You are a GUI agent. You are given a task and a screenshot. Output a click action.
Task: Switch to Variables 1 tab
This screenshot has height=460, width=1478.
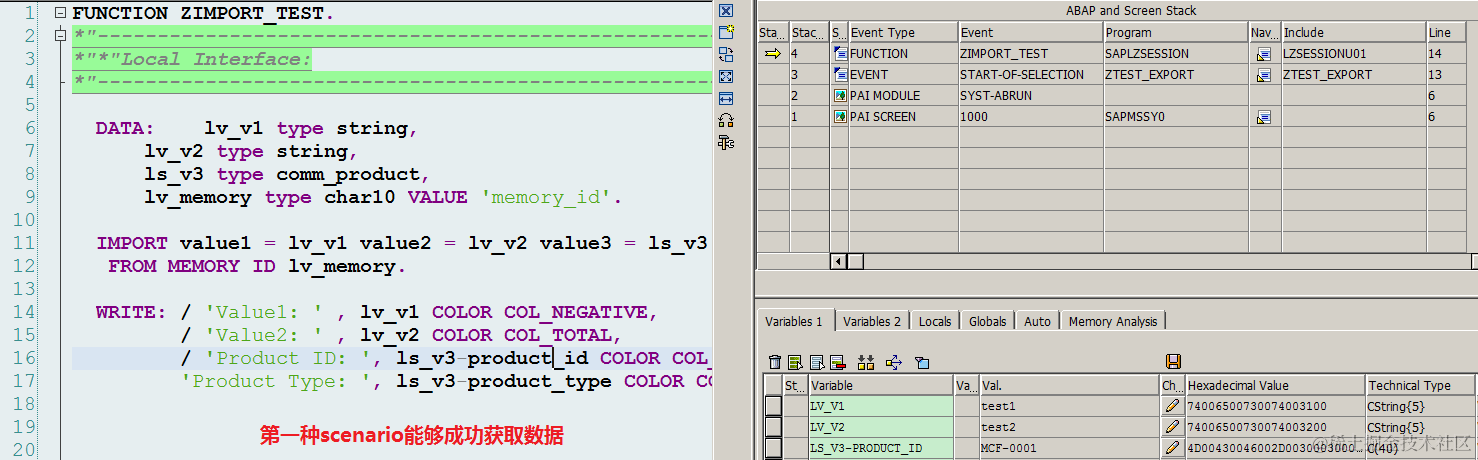(x=794, y=321)
